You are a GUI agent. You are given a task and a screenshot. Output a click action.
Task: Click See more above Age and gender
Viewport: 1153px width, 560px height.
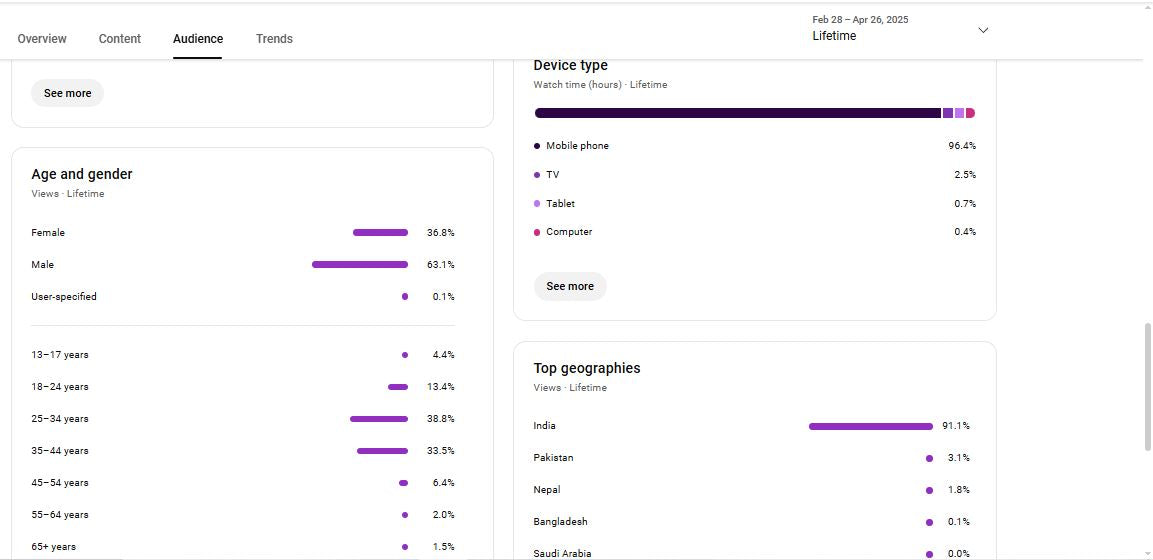point(67,93)
